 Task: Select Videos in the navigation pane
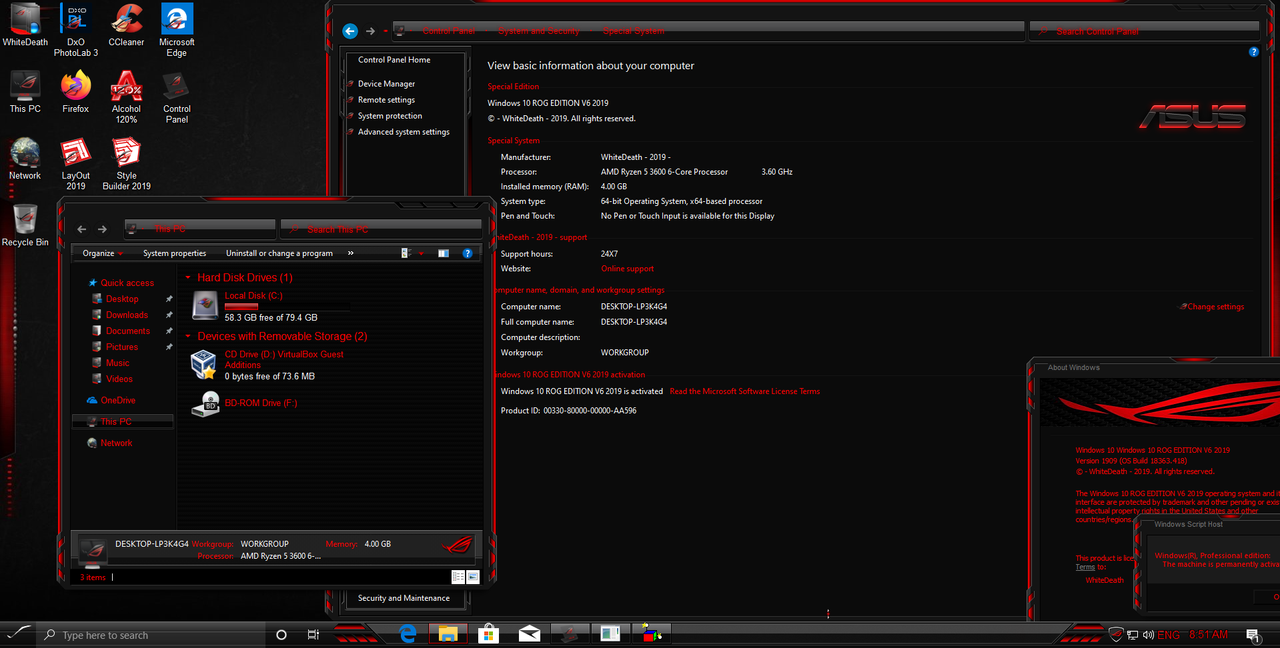[x=119, y=379]
